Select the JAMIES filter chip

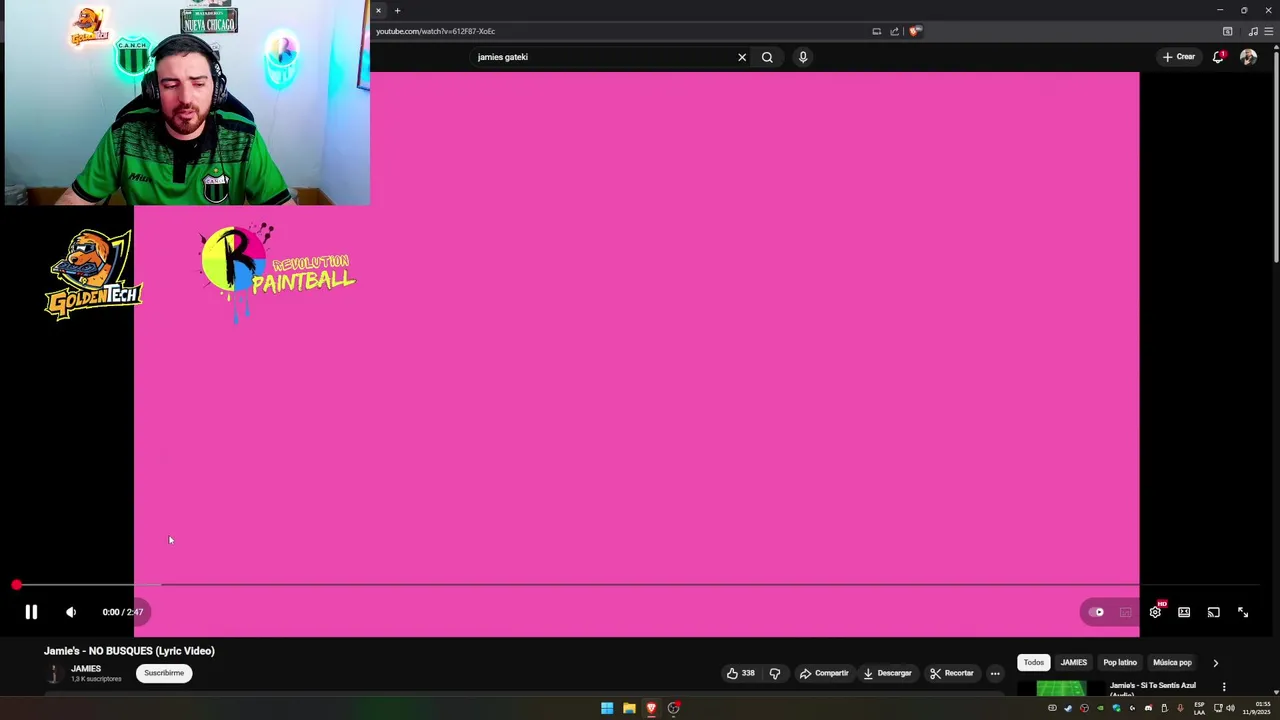1073,662
